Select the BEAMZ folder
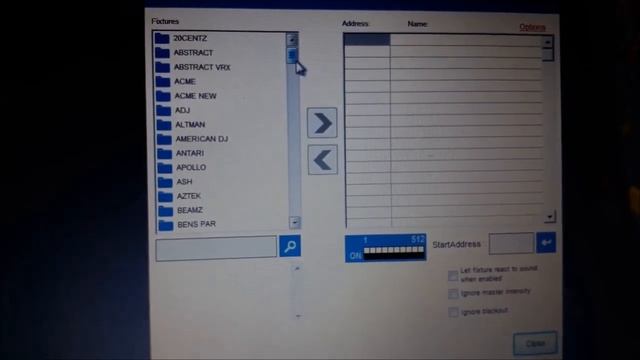The width and height of the screenshot is (640, 360). pos(181,210)
